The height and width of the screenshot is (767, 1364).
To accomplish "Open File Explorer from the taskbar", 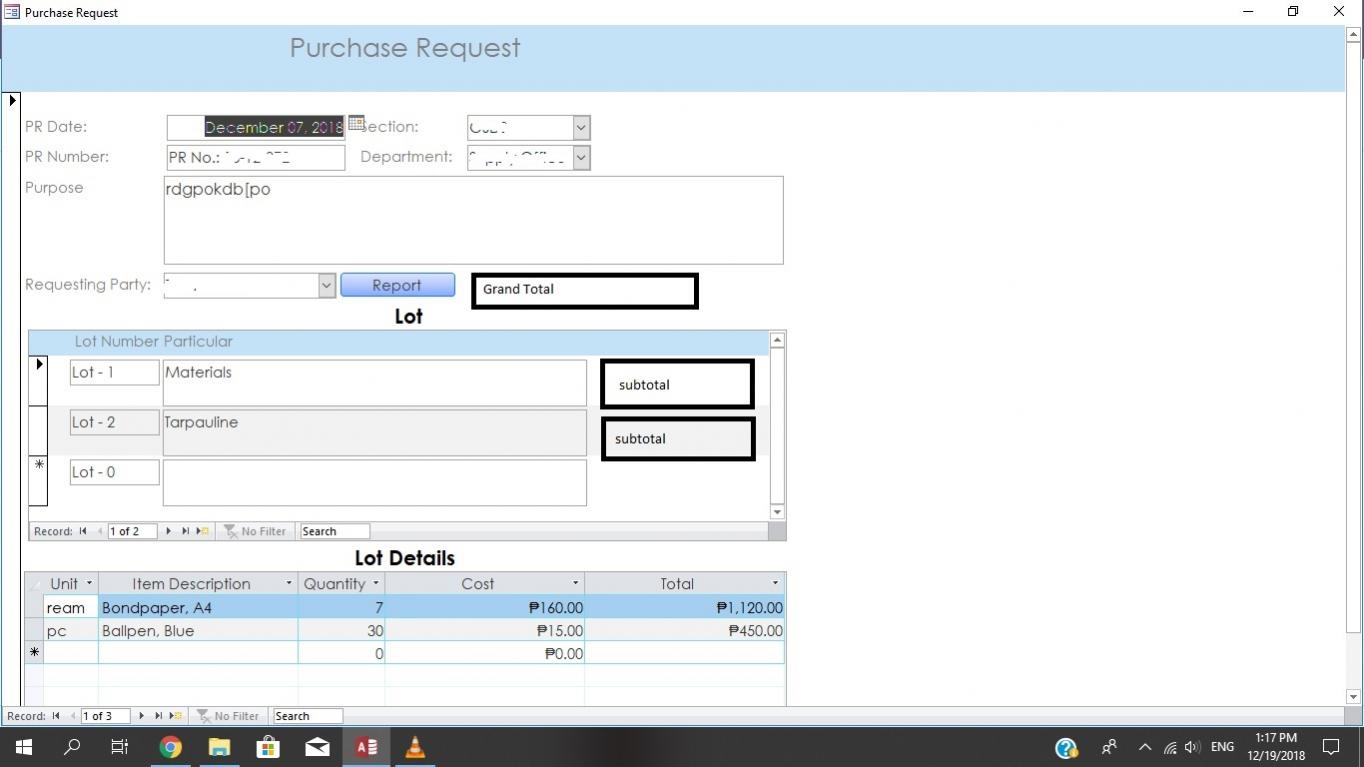I will (x=219, y=747).
